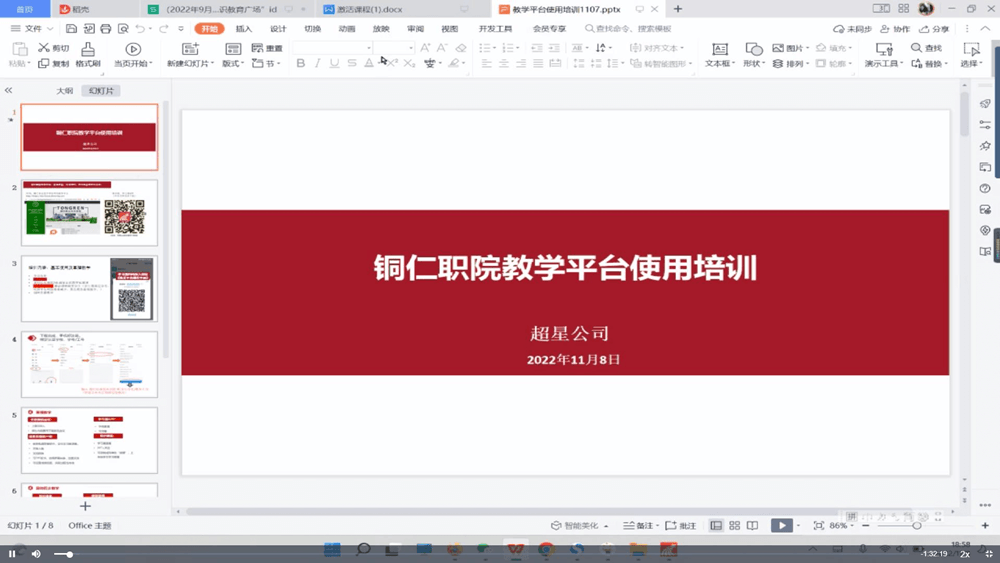This screenshot has width=1000, height=563.
Task: Switch to the 插入 ribbon tab
Action: click(x=244, y=29)
